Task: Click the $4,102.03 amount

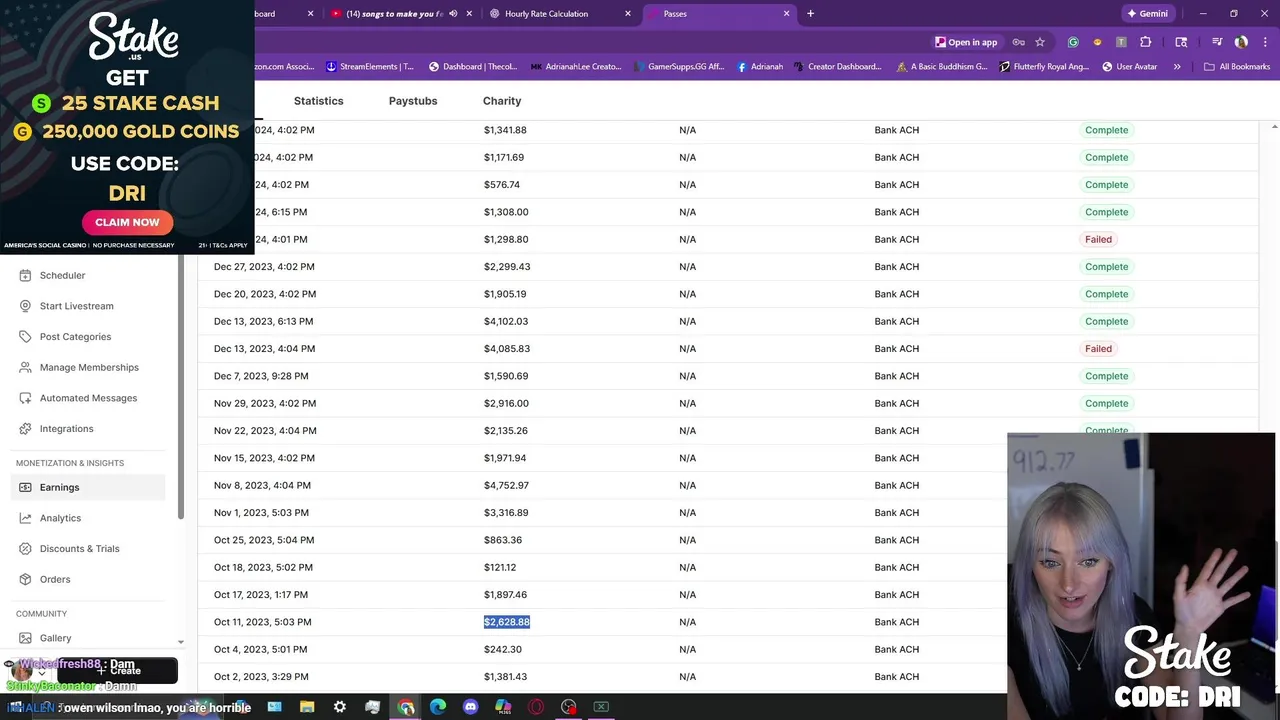Action: [x=506, y=321]
